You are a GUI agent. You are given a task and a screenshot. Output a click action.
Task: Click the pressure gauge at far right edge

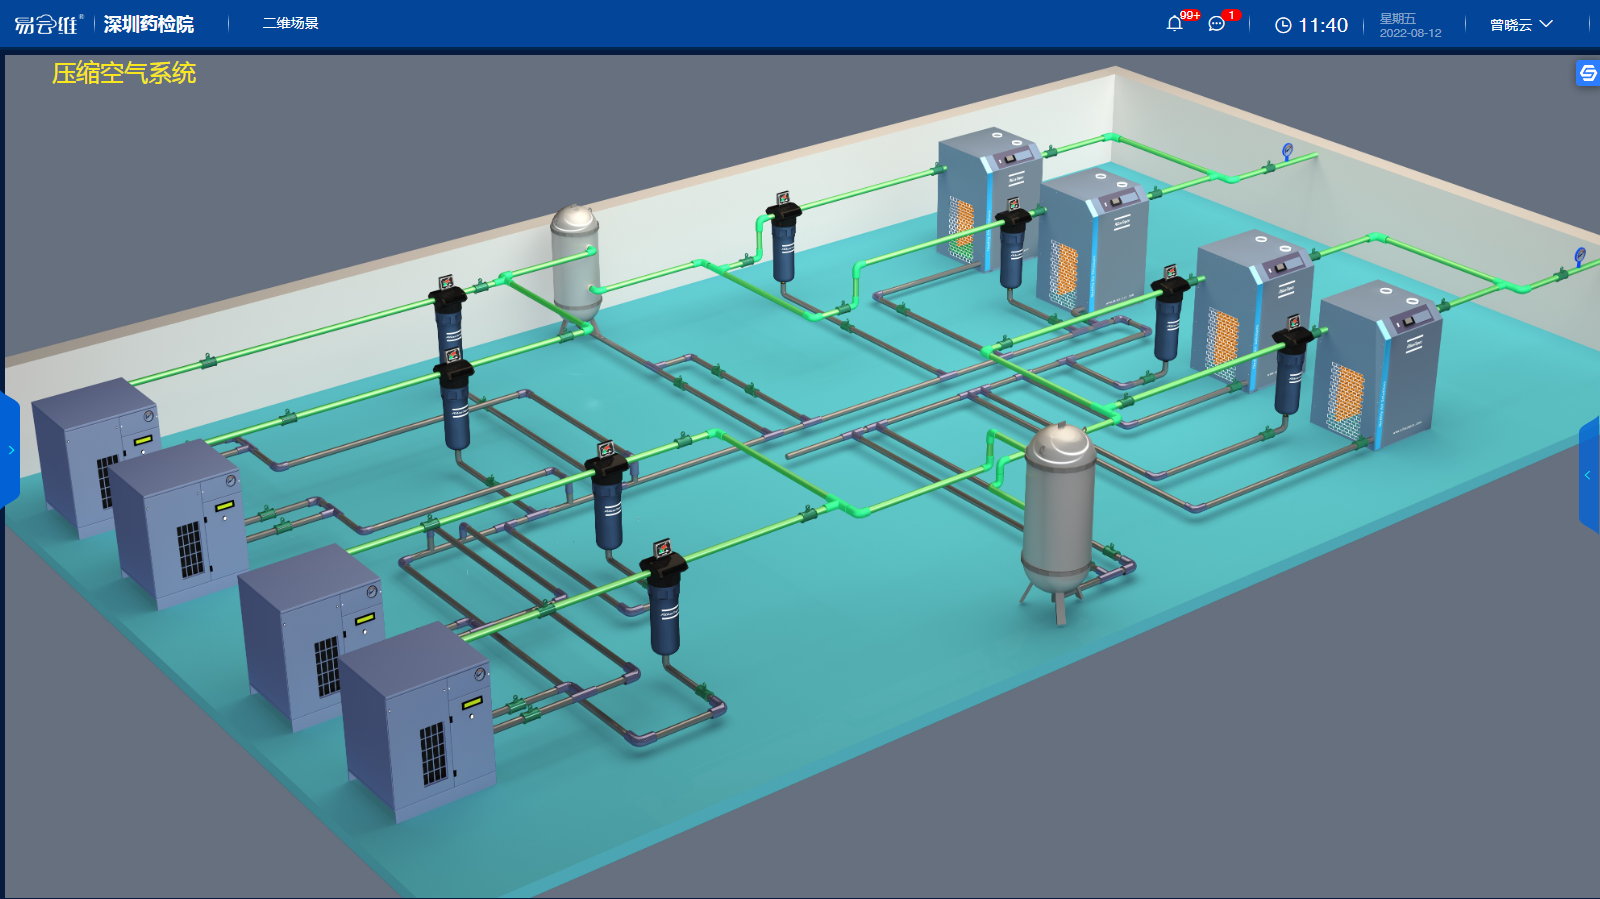1580,256
